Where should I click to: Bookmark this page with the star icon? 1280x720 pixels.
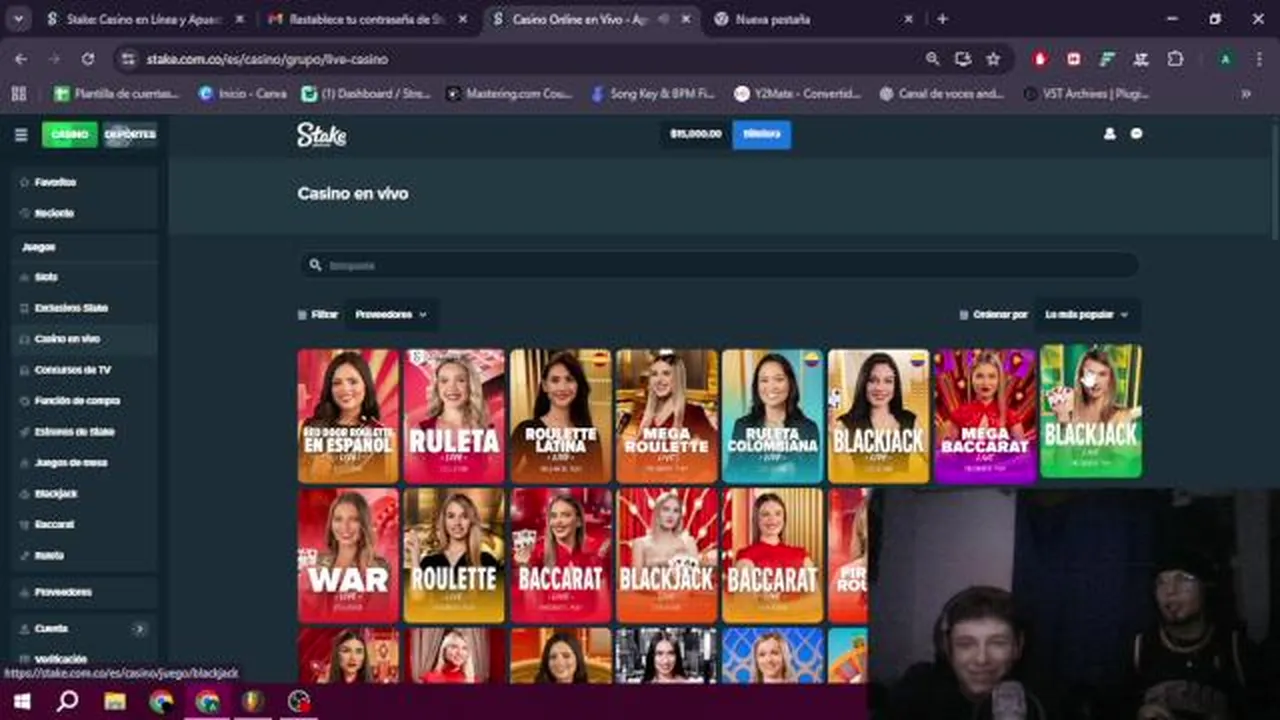[x=993, y=59]
